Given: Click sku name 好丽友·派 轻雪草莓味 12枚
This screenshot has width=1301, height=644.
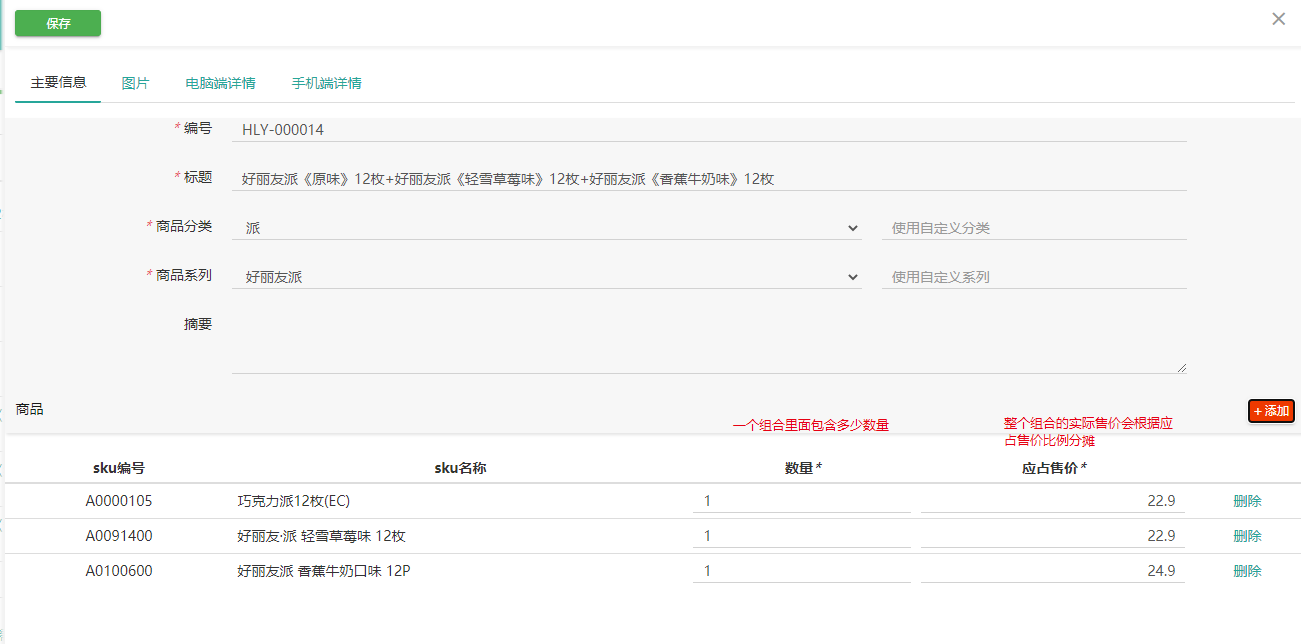Looking at the screenshot, I should (x=321, y=536).
